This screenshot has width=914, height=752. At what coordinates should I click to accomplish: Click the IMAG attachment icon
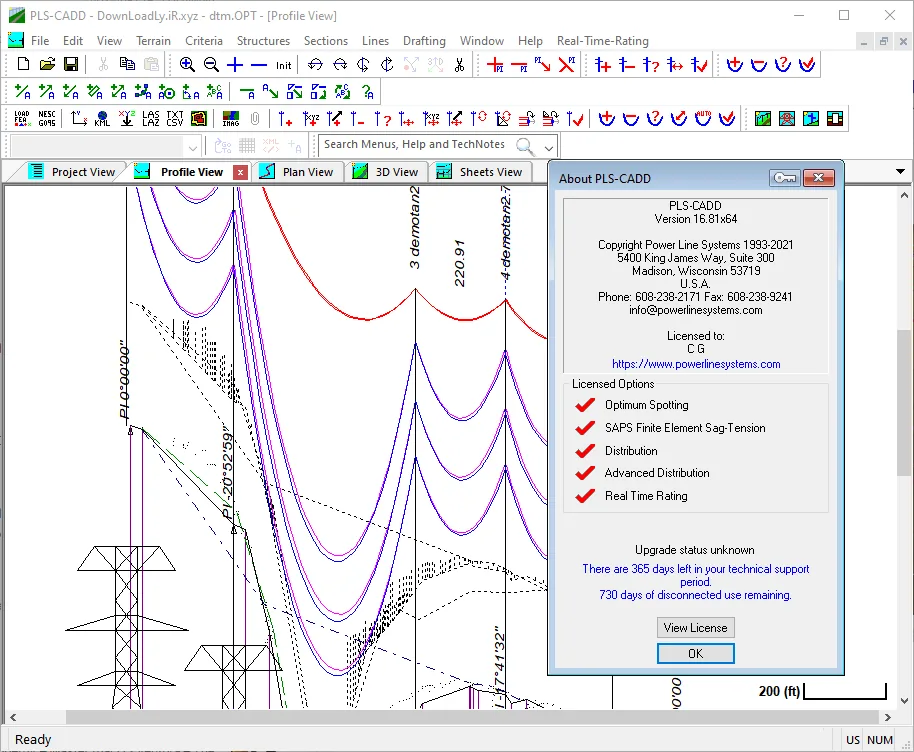[x=231, y=118]
